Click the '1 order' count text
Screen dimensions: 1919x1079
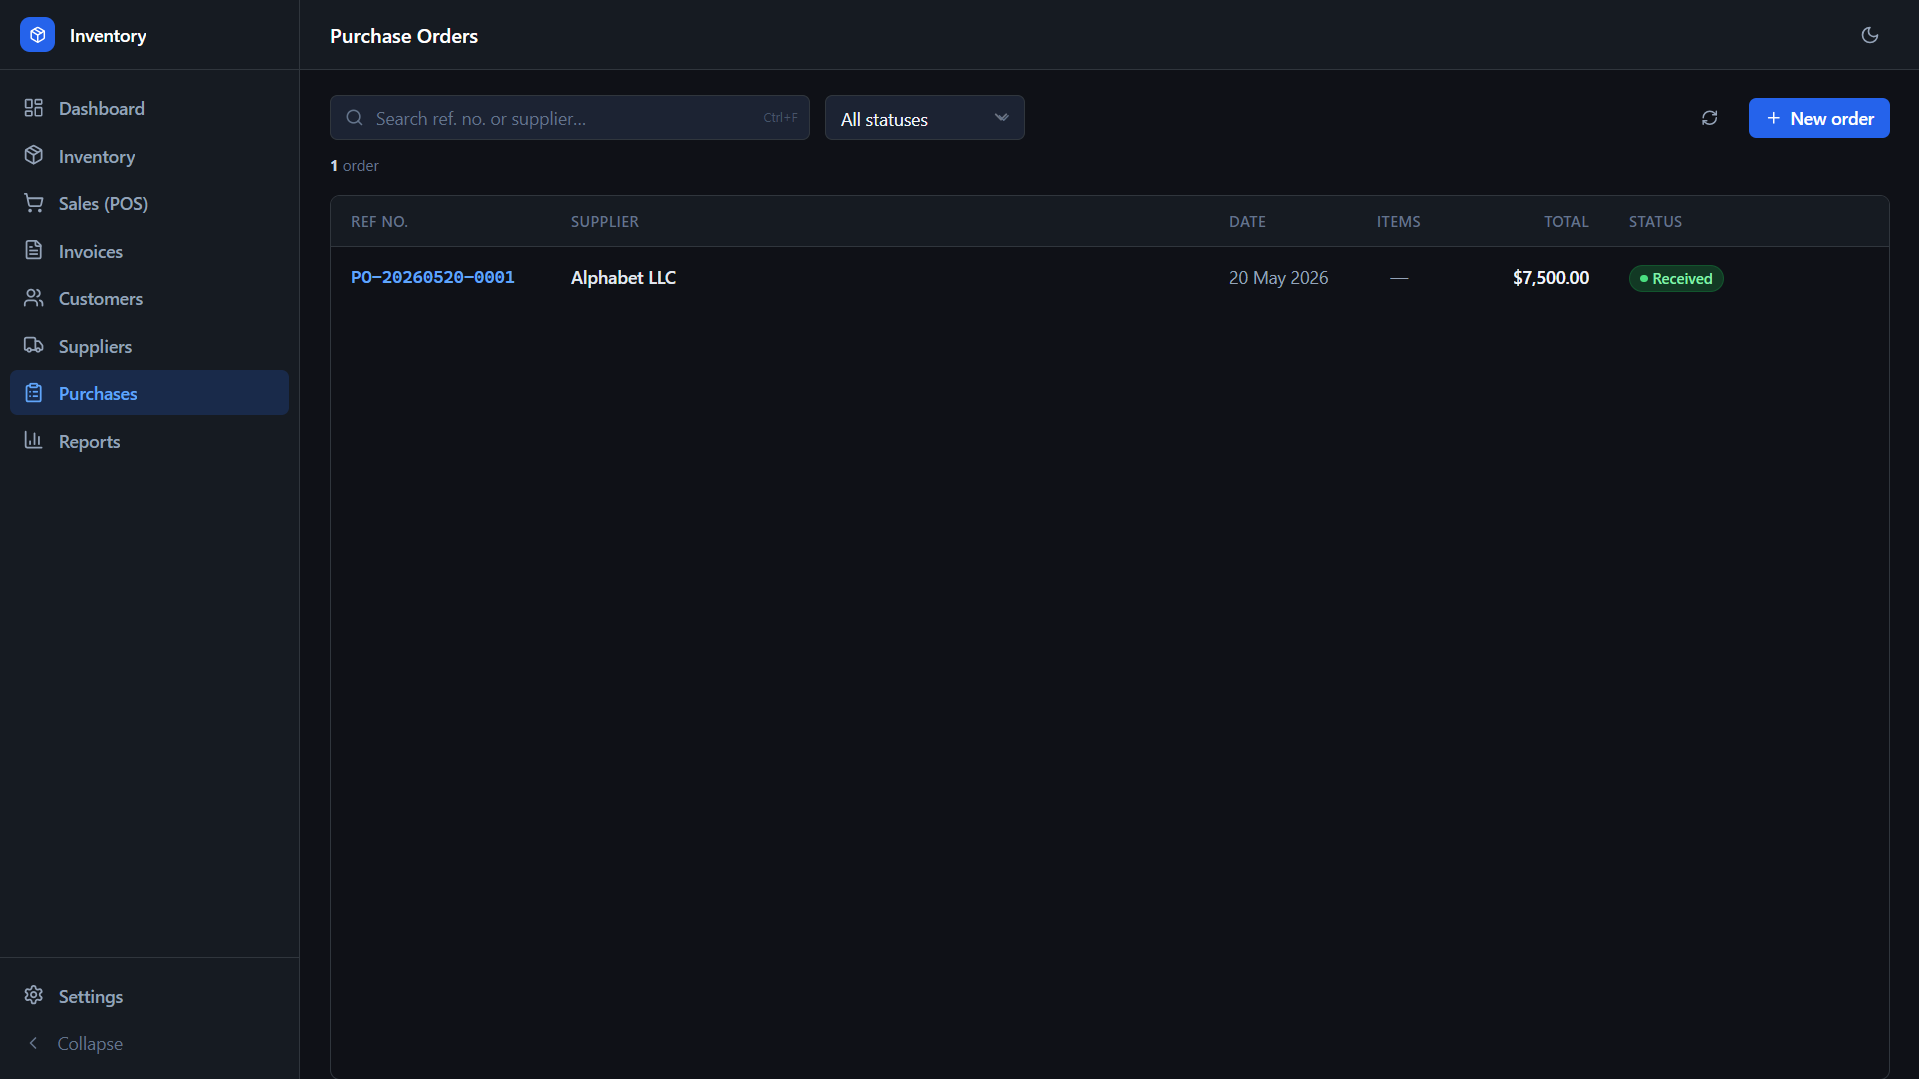354,166
